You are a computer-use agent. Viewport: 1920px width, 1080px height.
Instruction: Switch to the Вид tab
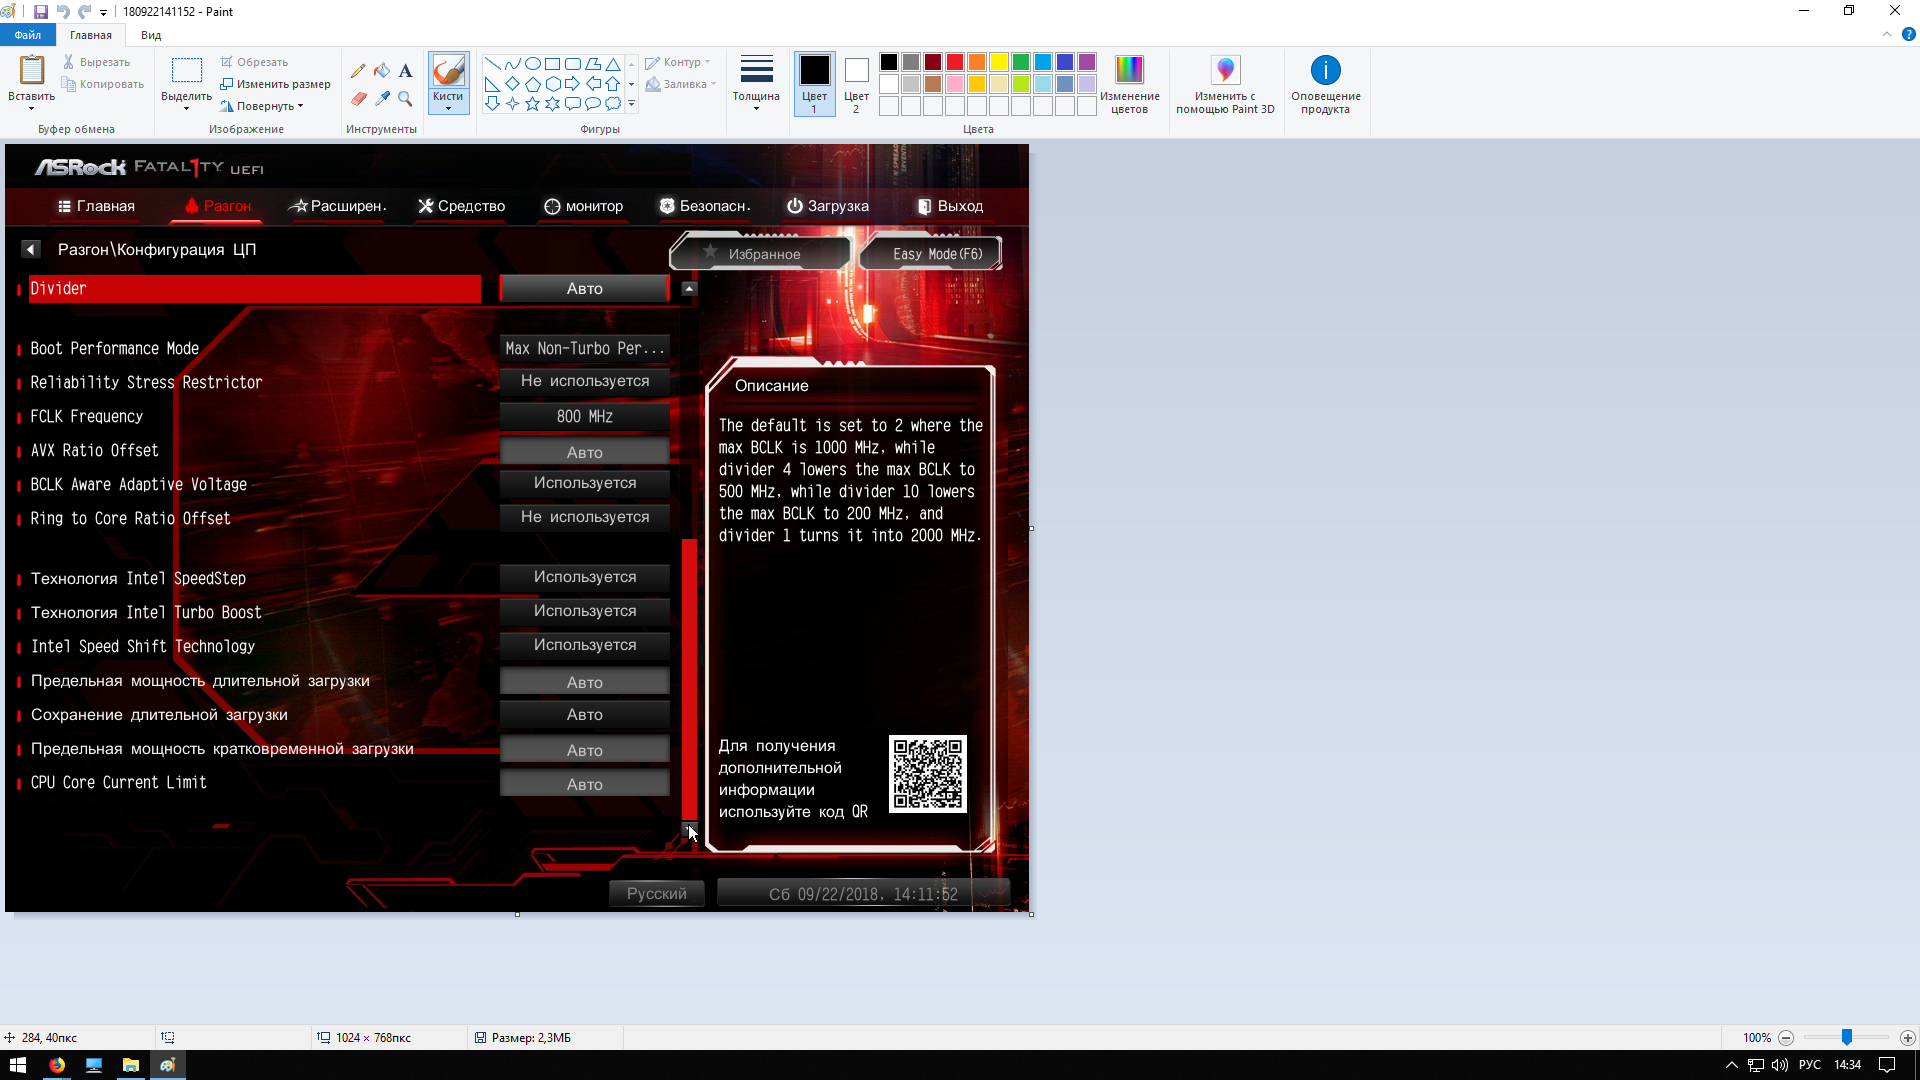coord(151,35)
